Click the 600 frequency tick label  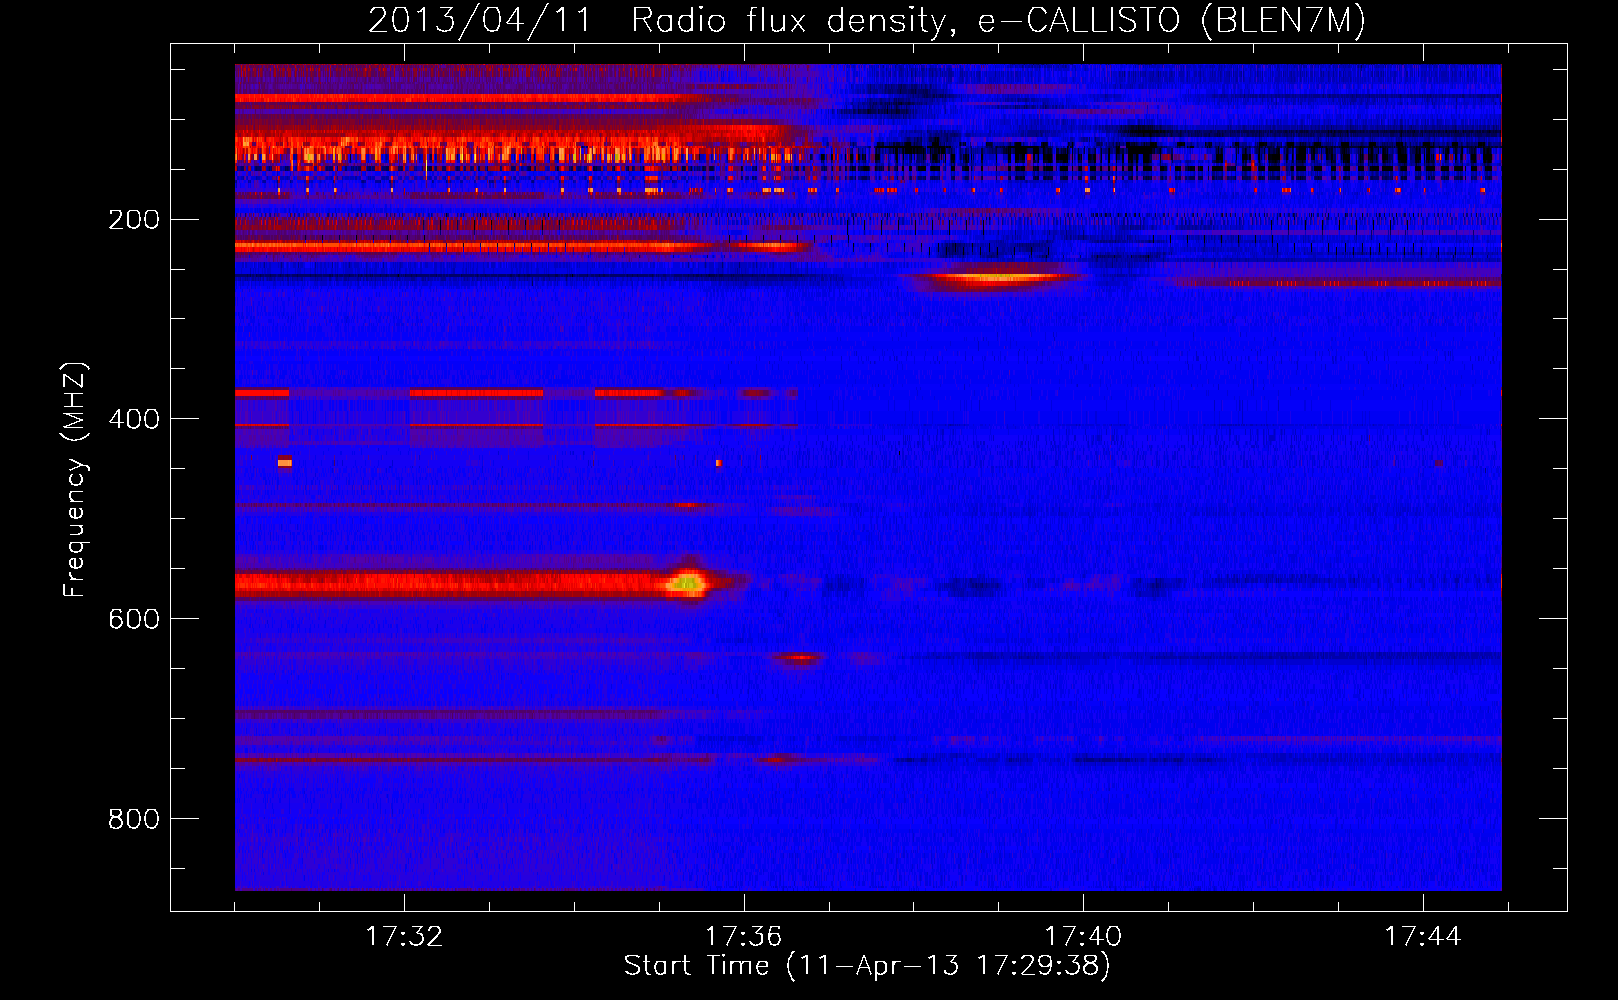tap(134, 619)
